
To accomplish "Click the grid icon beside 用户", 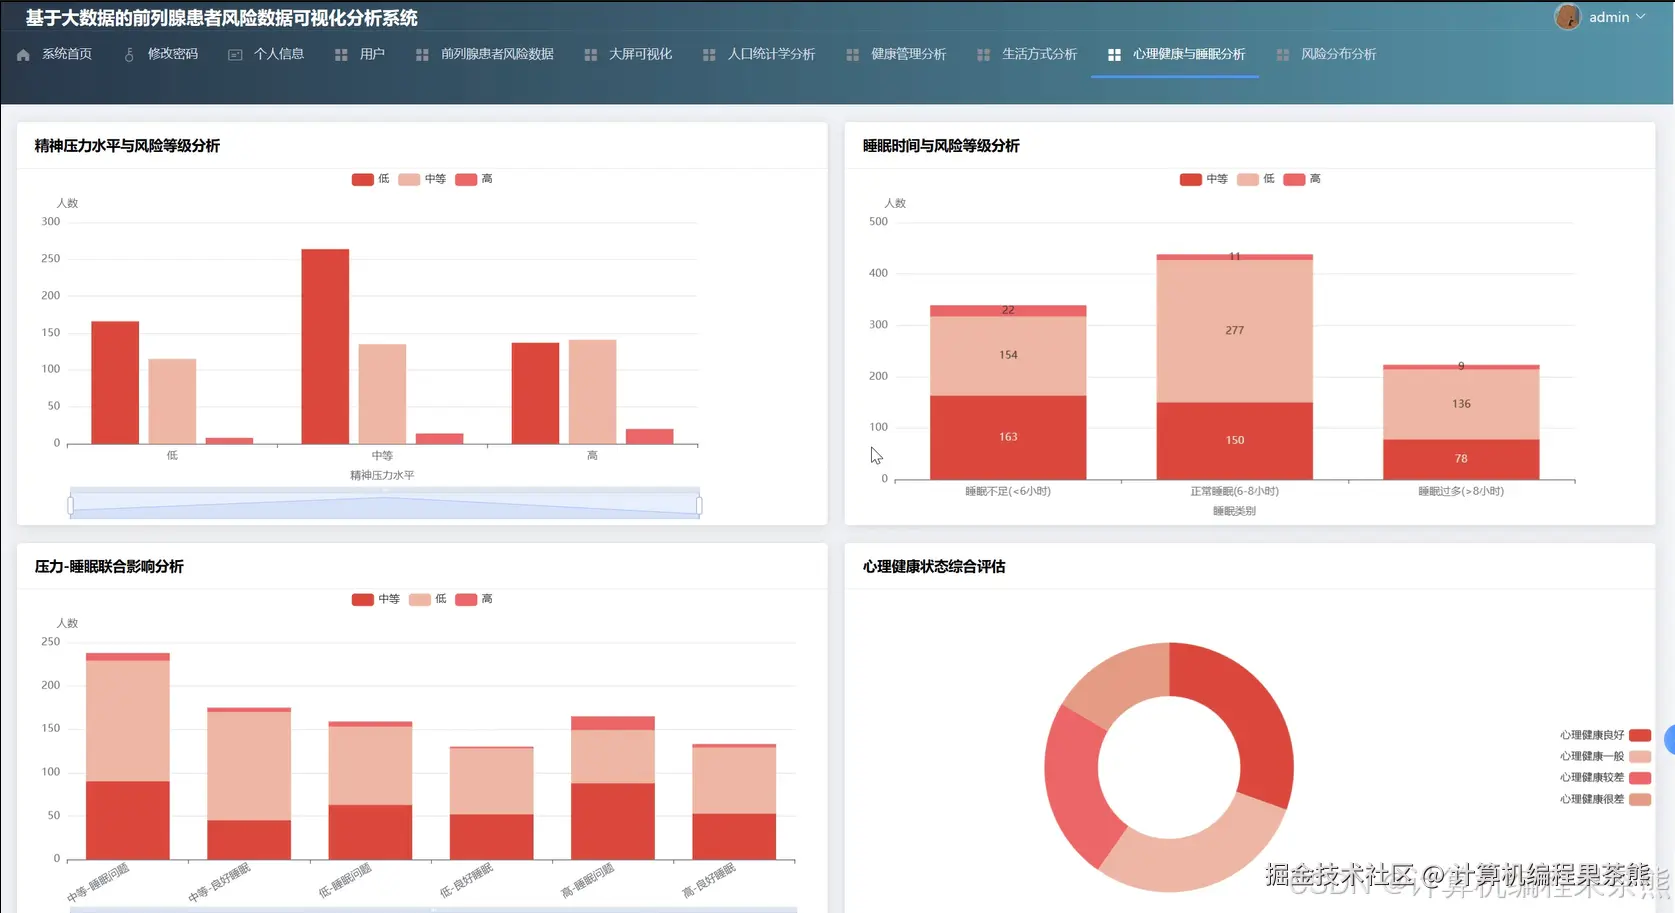I will click(341, 55).
